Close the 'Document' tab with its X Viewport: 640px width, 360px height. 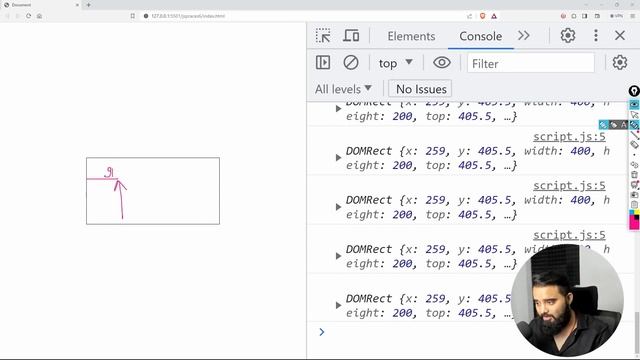tap(77, 5)
